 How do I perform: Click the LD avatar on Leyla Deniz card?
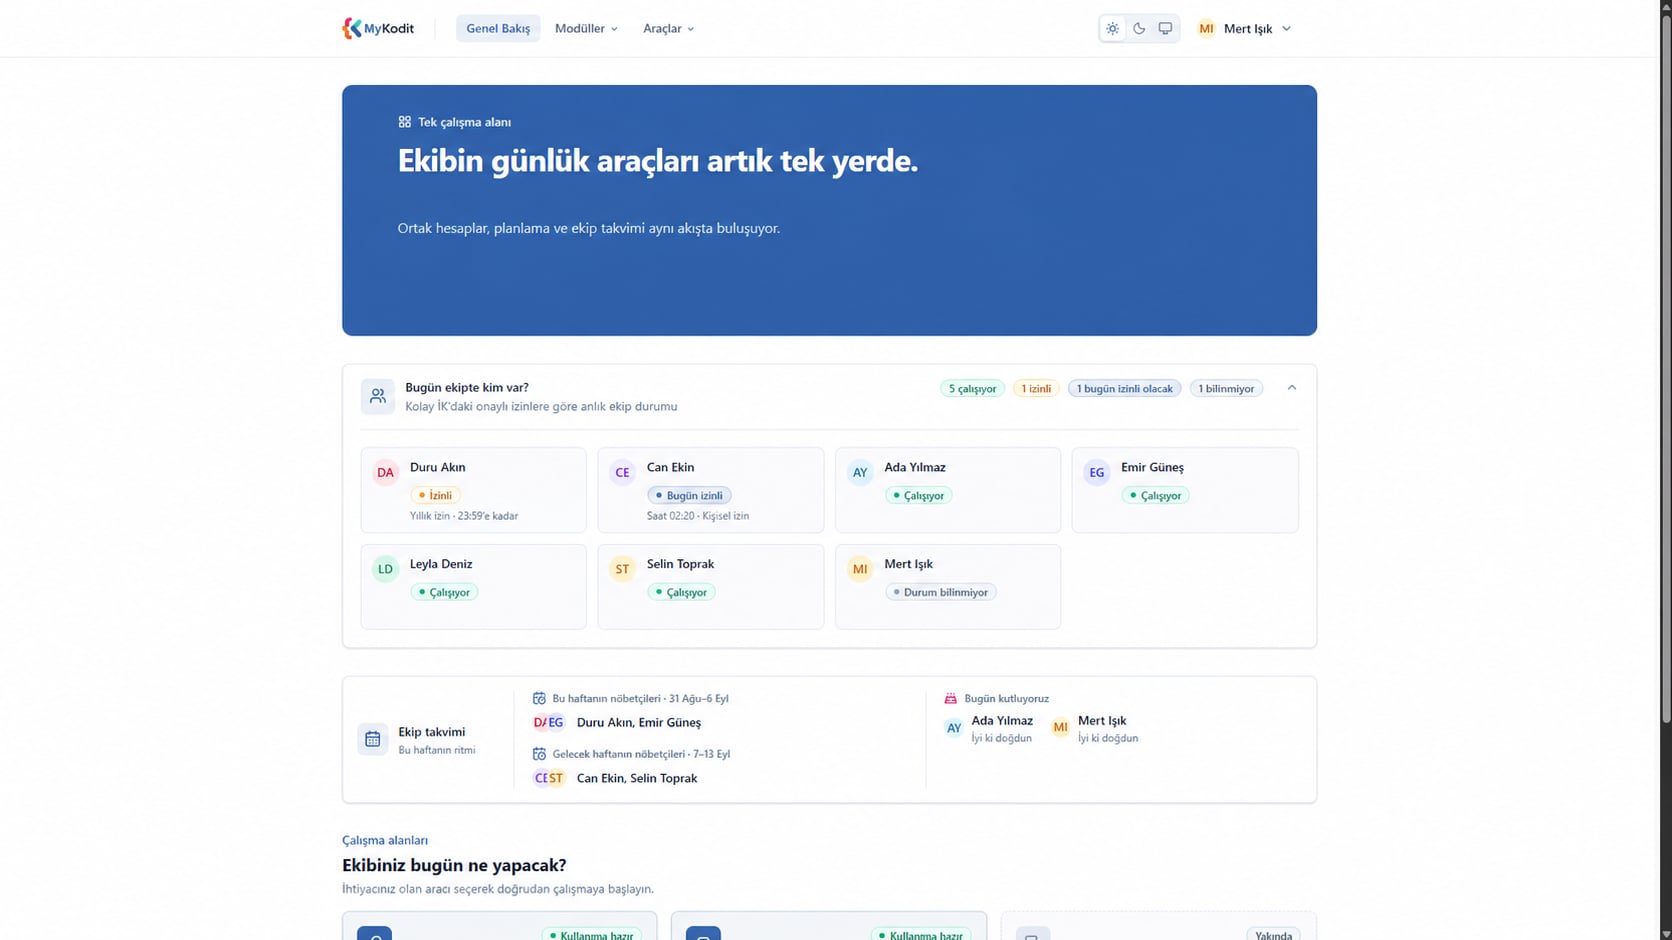click(x=385, y=569)
